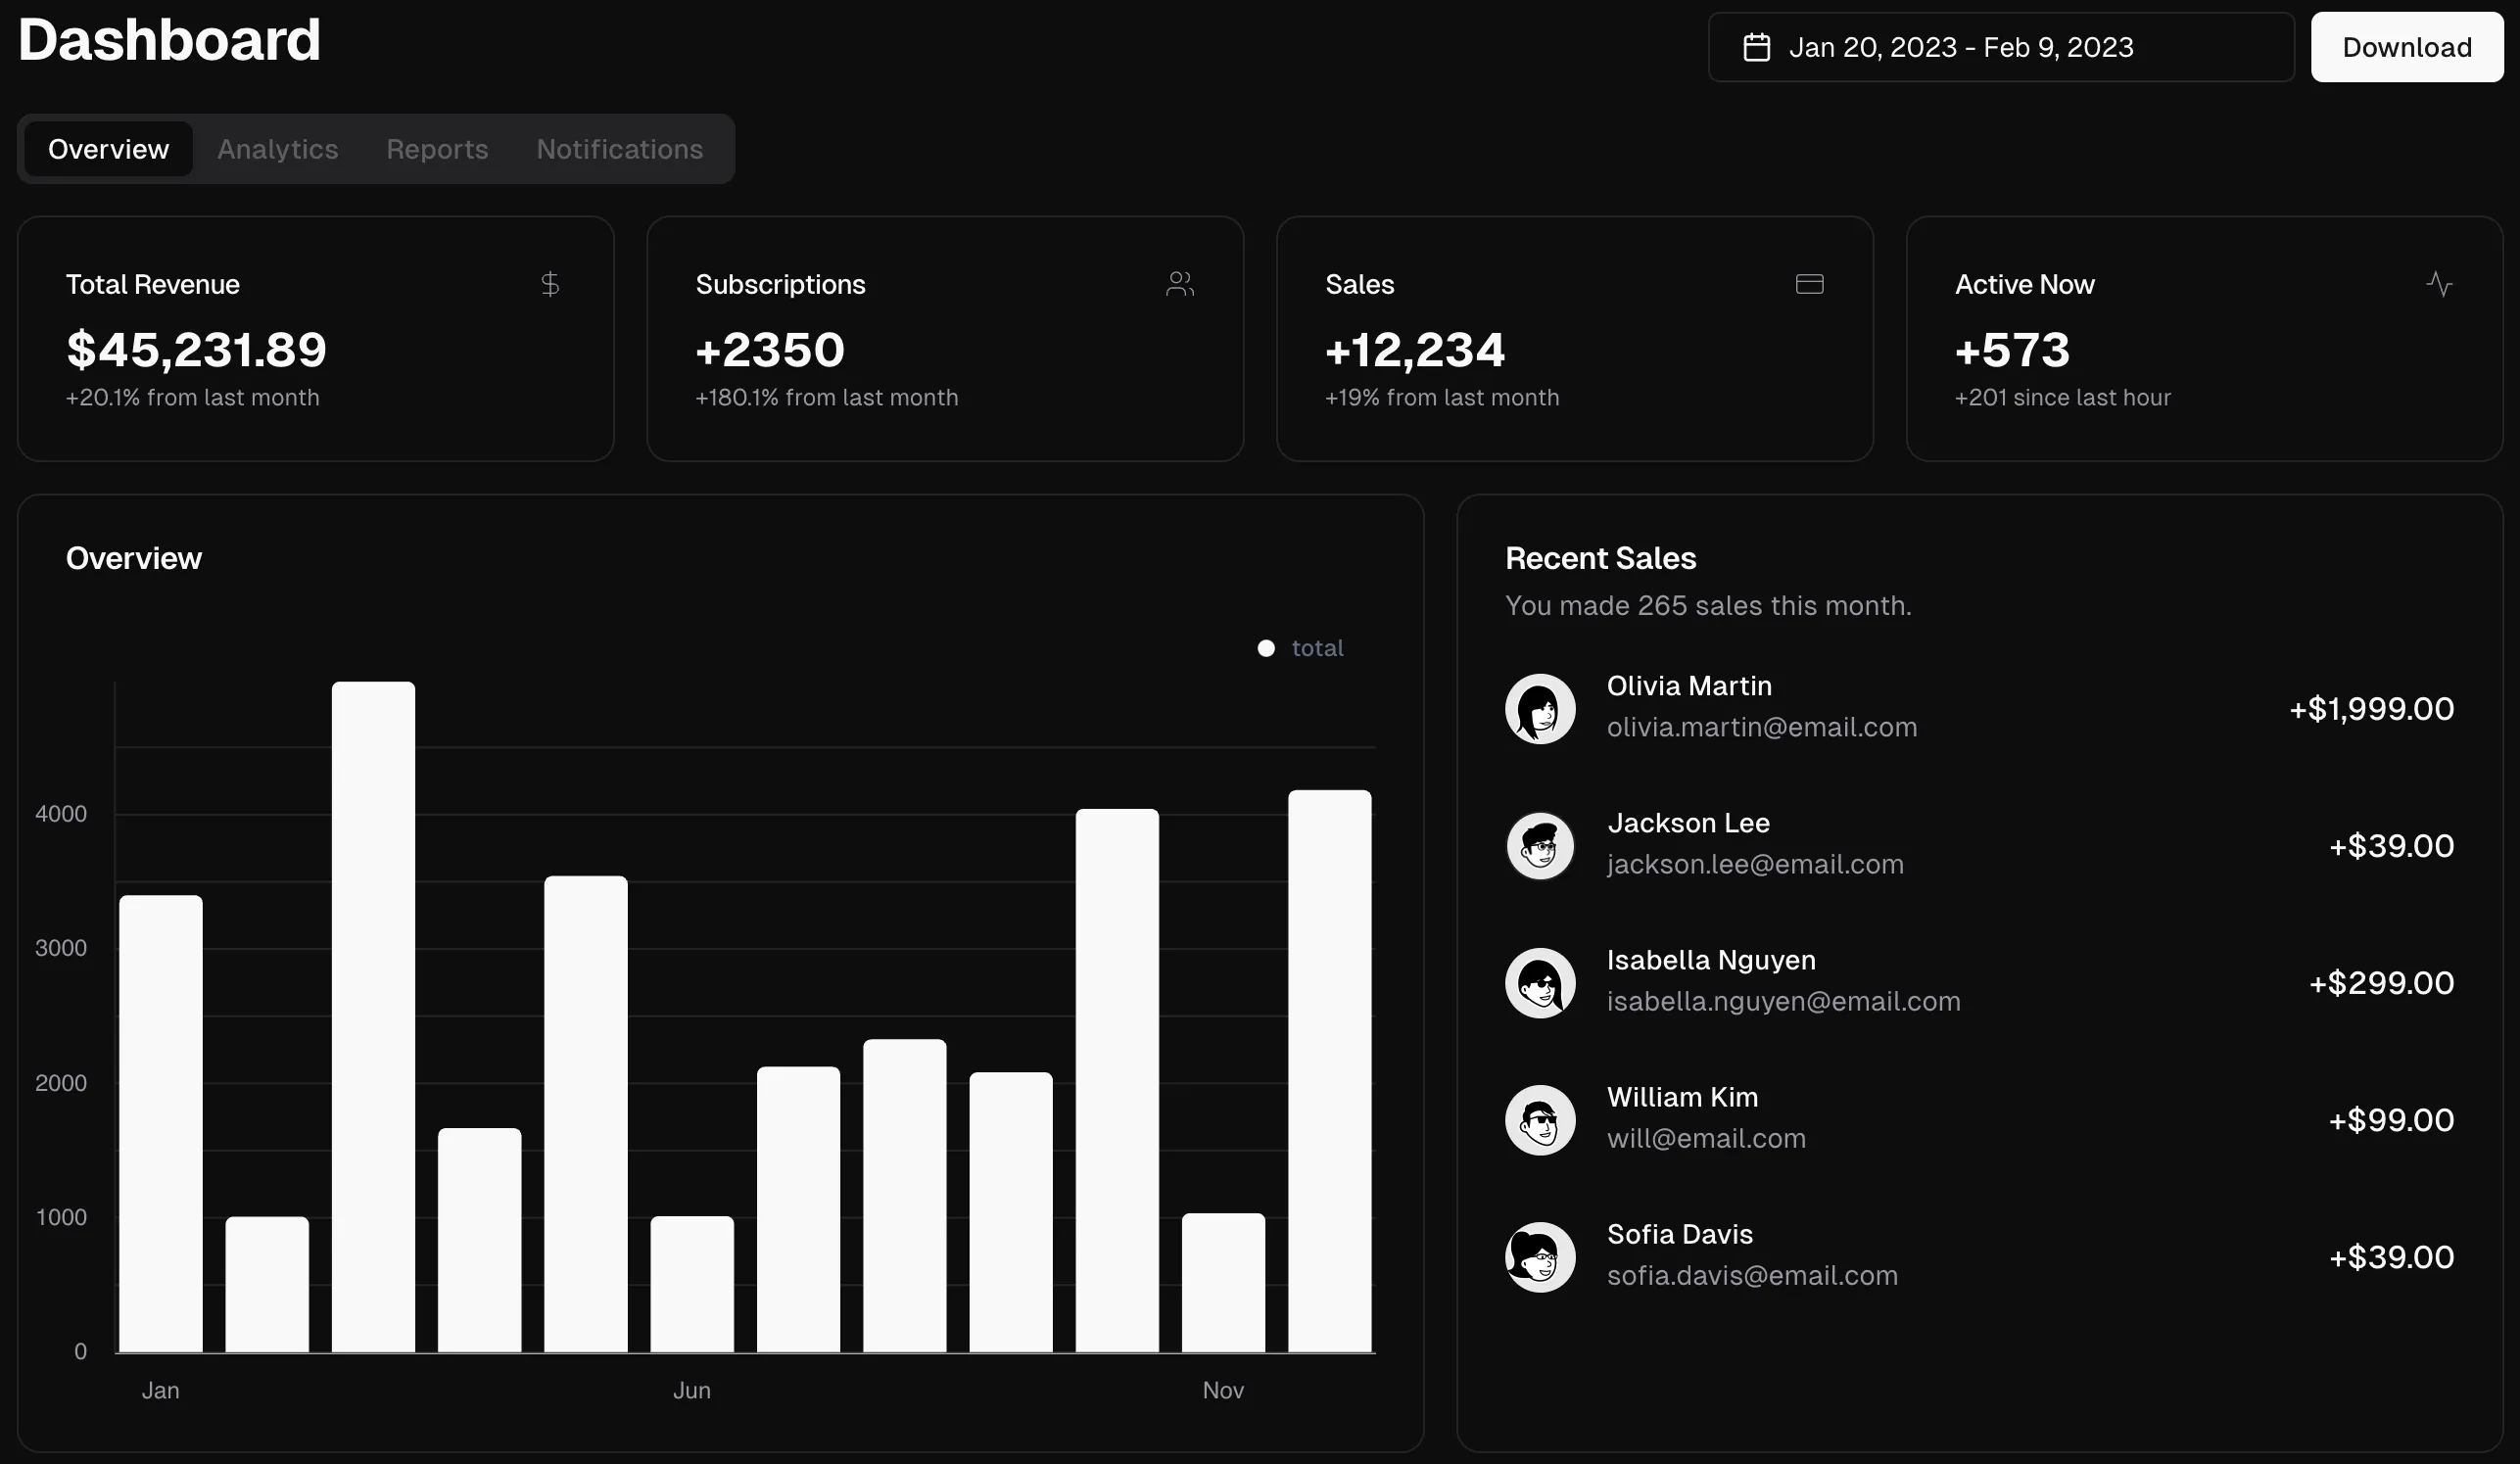Click William Kim's avatar image
Screen dimensions: 2520x1464
pos(1540,1119)
